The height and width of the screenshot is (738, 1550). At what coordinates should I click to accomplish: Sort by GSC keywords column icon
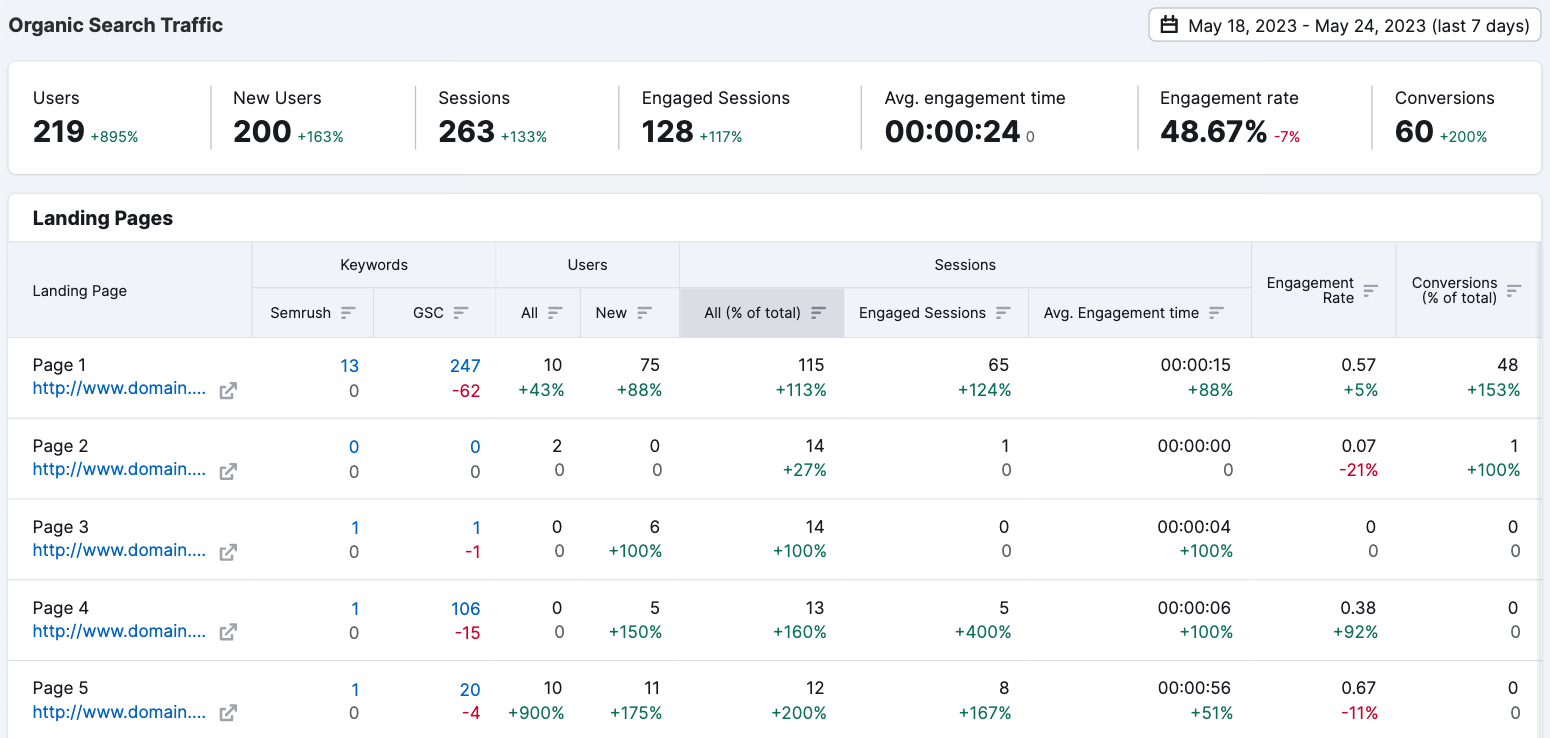461,313
